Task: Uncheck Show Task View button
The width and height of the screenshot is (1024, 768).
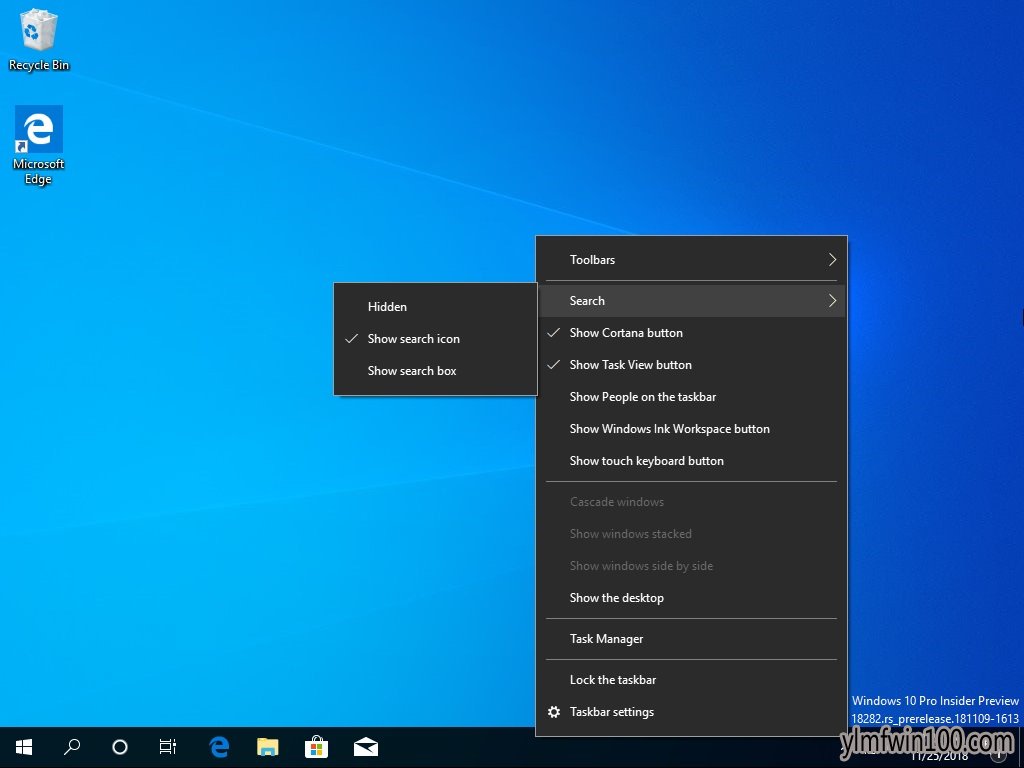Action: pos(692,364)
